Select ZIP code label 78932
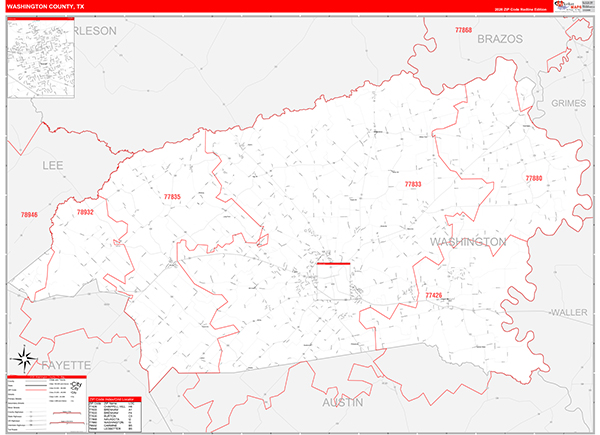This screenshot has height=435, width=600. point(85,212)
